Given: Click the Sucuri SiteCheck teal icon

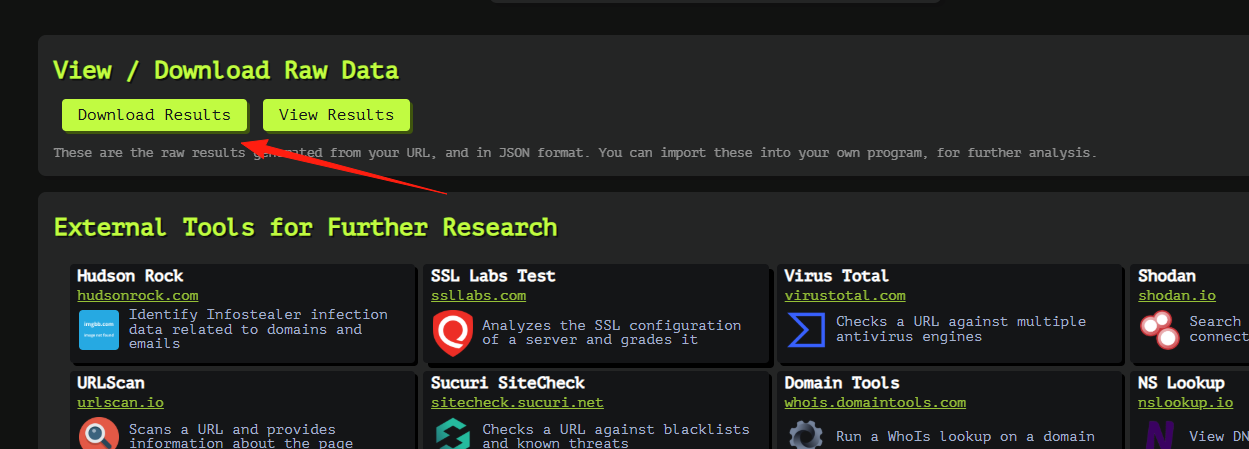Looking at the screenshot, I should 453,435.
